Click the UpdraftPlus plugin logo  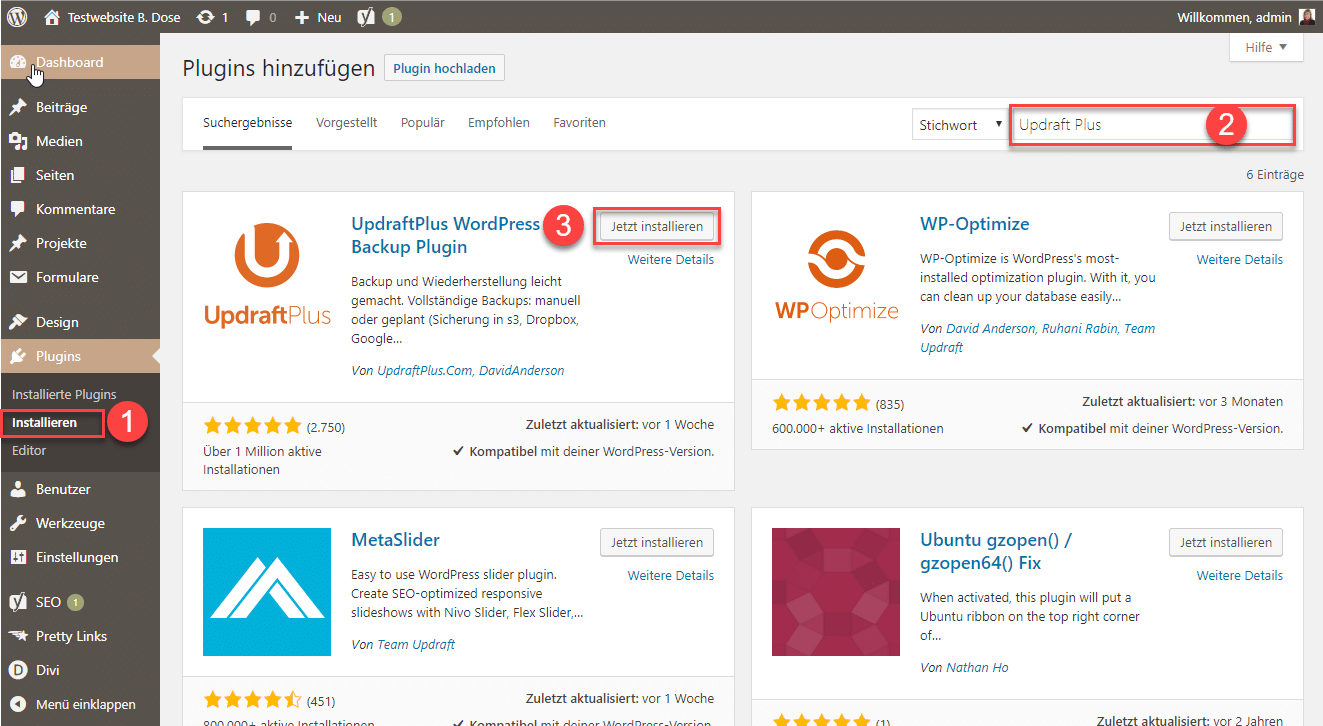click(267, 275)
